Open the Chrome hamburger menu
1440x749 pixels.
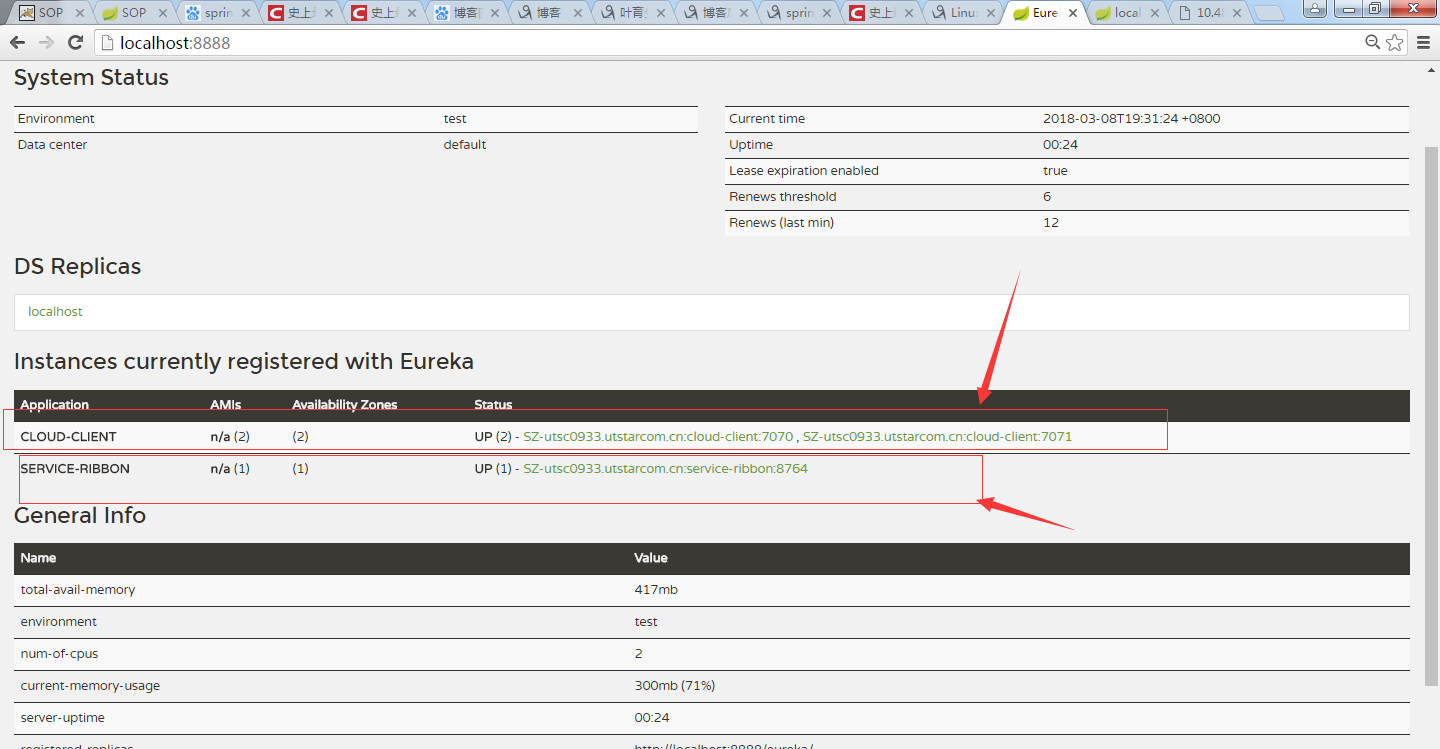pyautogui.click(x=1424, y=43)
